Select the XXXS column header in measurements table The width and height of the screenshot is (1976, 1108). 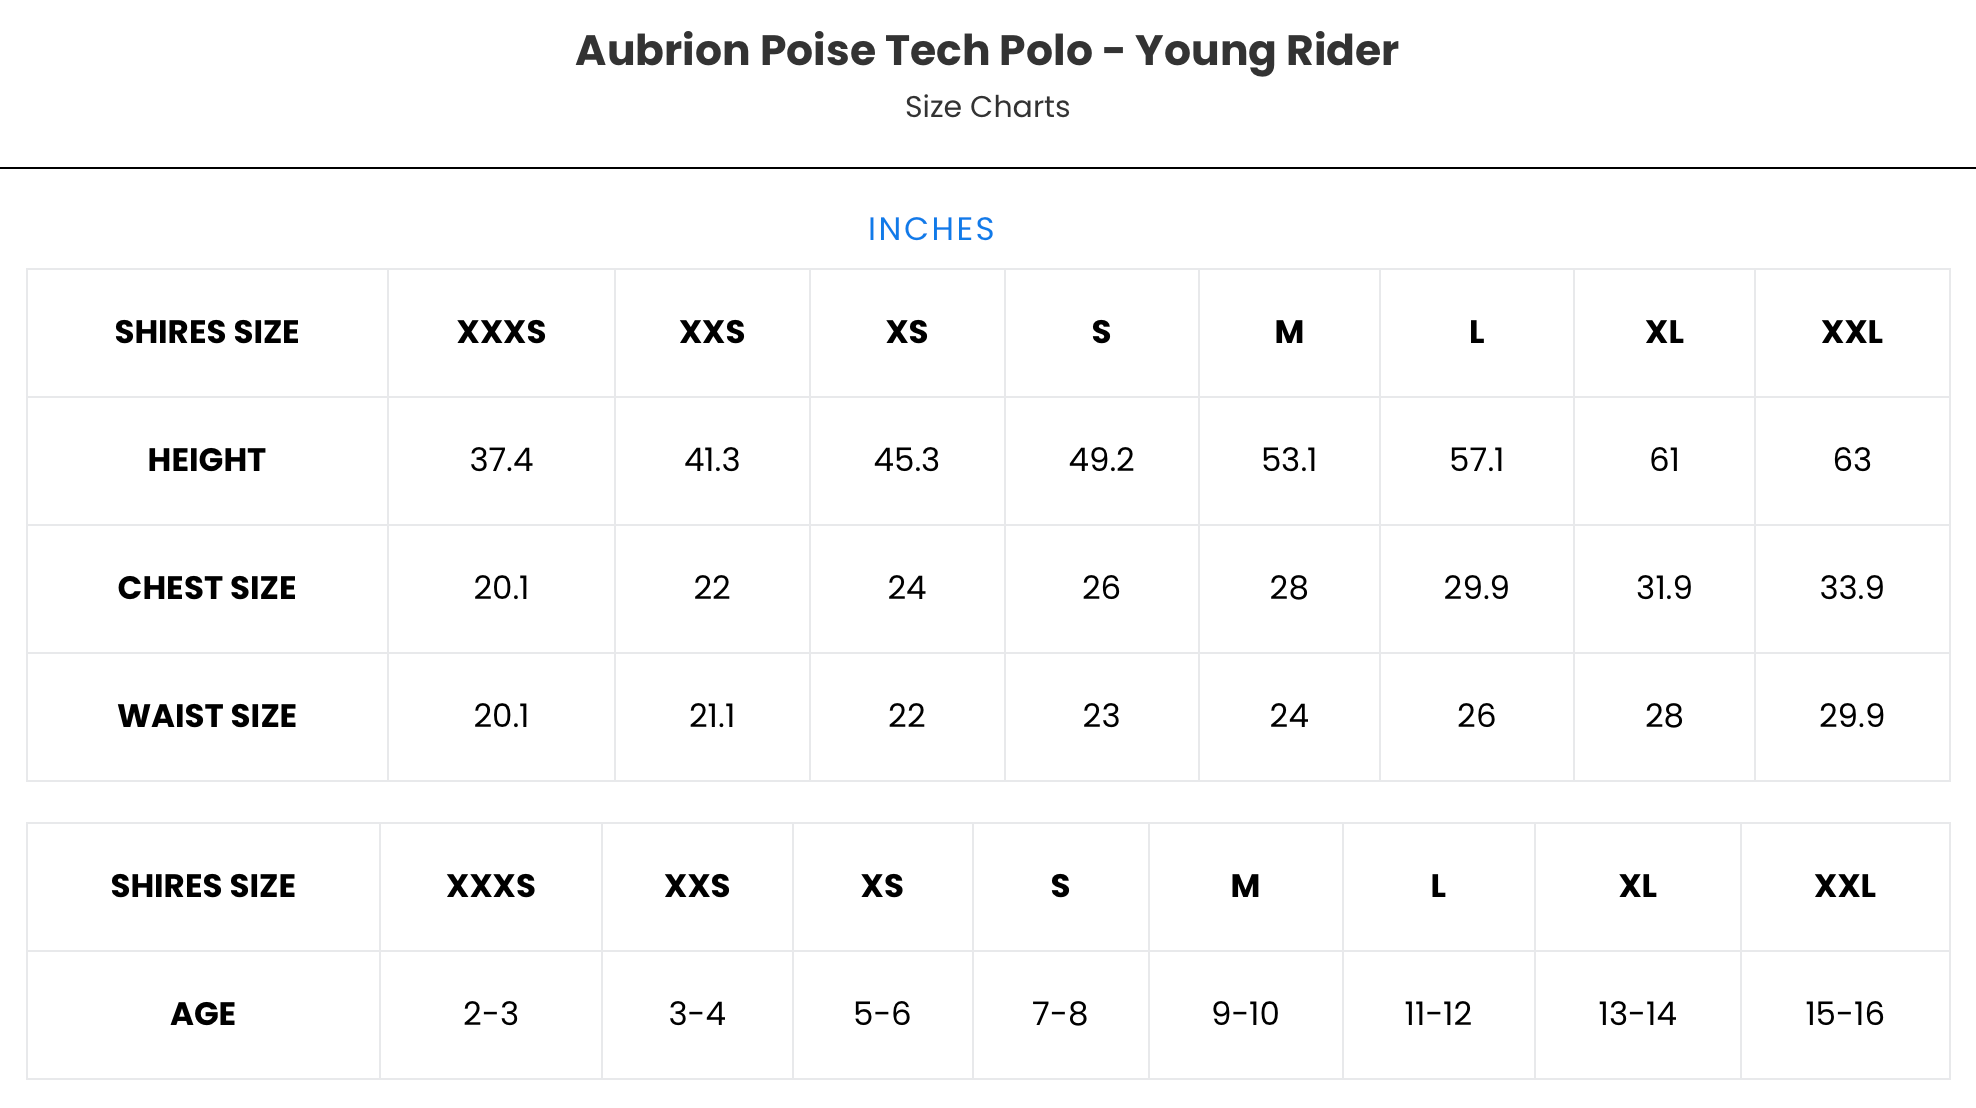(x=501, y=332)
